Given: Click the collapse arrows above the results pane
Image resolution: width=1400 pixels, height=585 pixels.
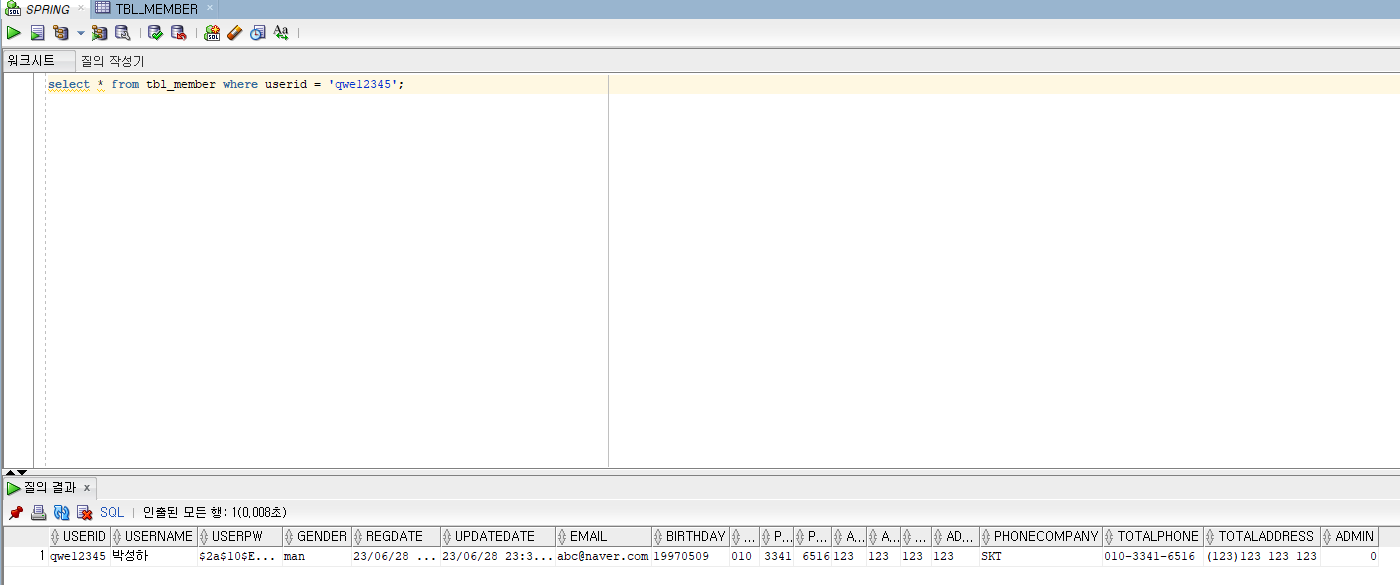Looking at the screenshot, I should (17, 472).
